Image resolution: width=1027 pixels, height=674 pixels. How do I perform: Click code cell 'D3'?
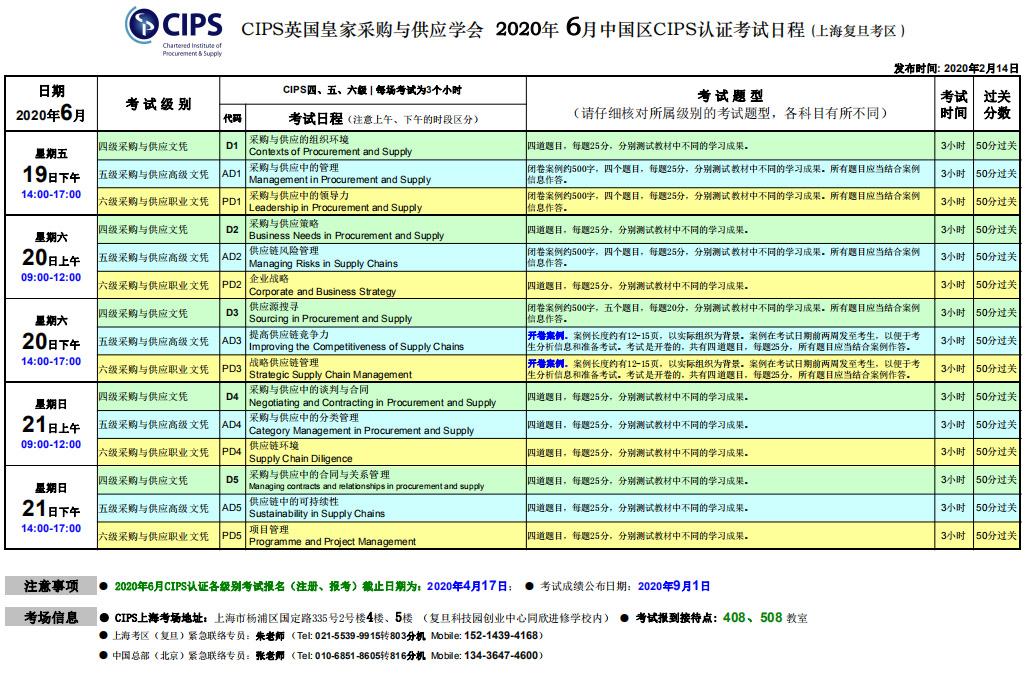click(232, 312)
